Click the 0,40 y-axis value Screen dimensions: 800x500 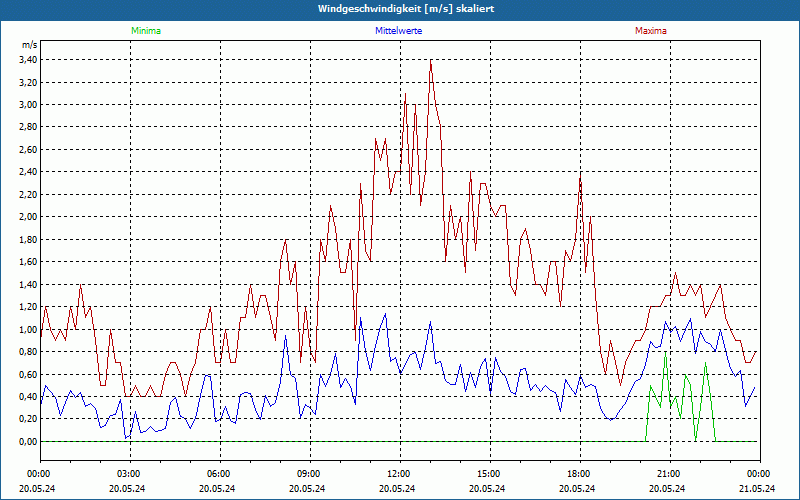coord(28,396)
